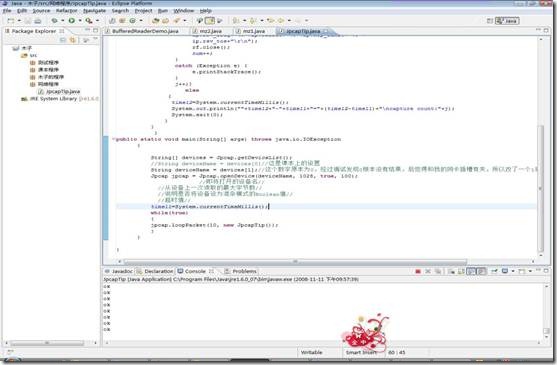Maximize the editor area
This screenshot has width=557, height=365.
click(546, 31)
